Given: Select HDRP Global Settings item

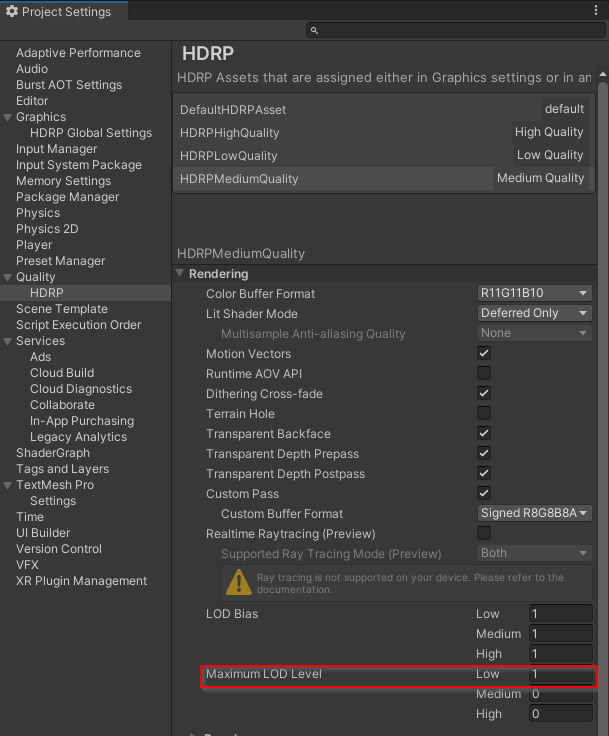Looking at the screenshot, I should point(91,133).
